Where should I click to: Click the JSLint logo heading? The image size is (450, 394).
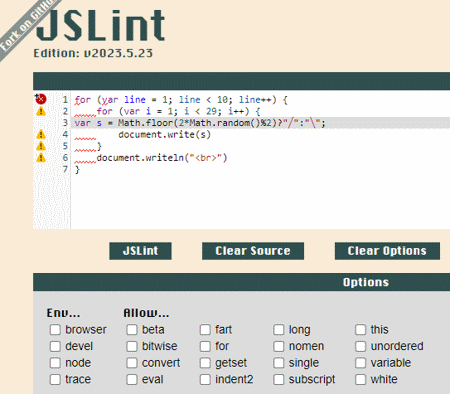[100, 25]
